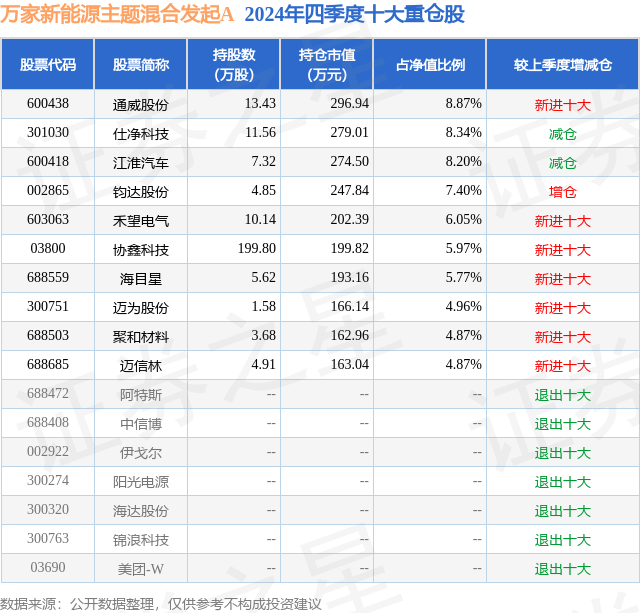Viewport: 640px width, 613px height.
Task: Select stock name 江淮汽车
Action: tap(141, 163)
